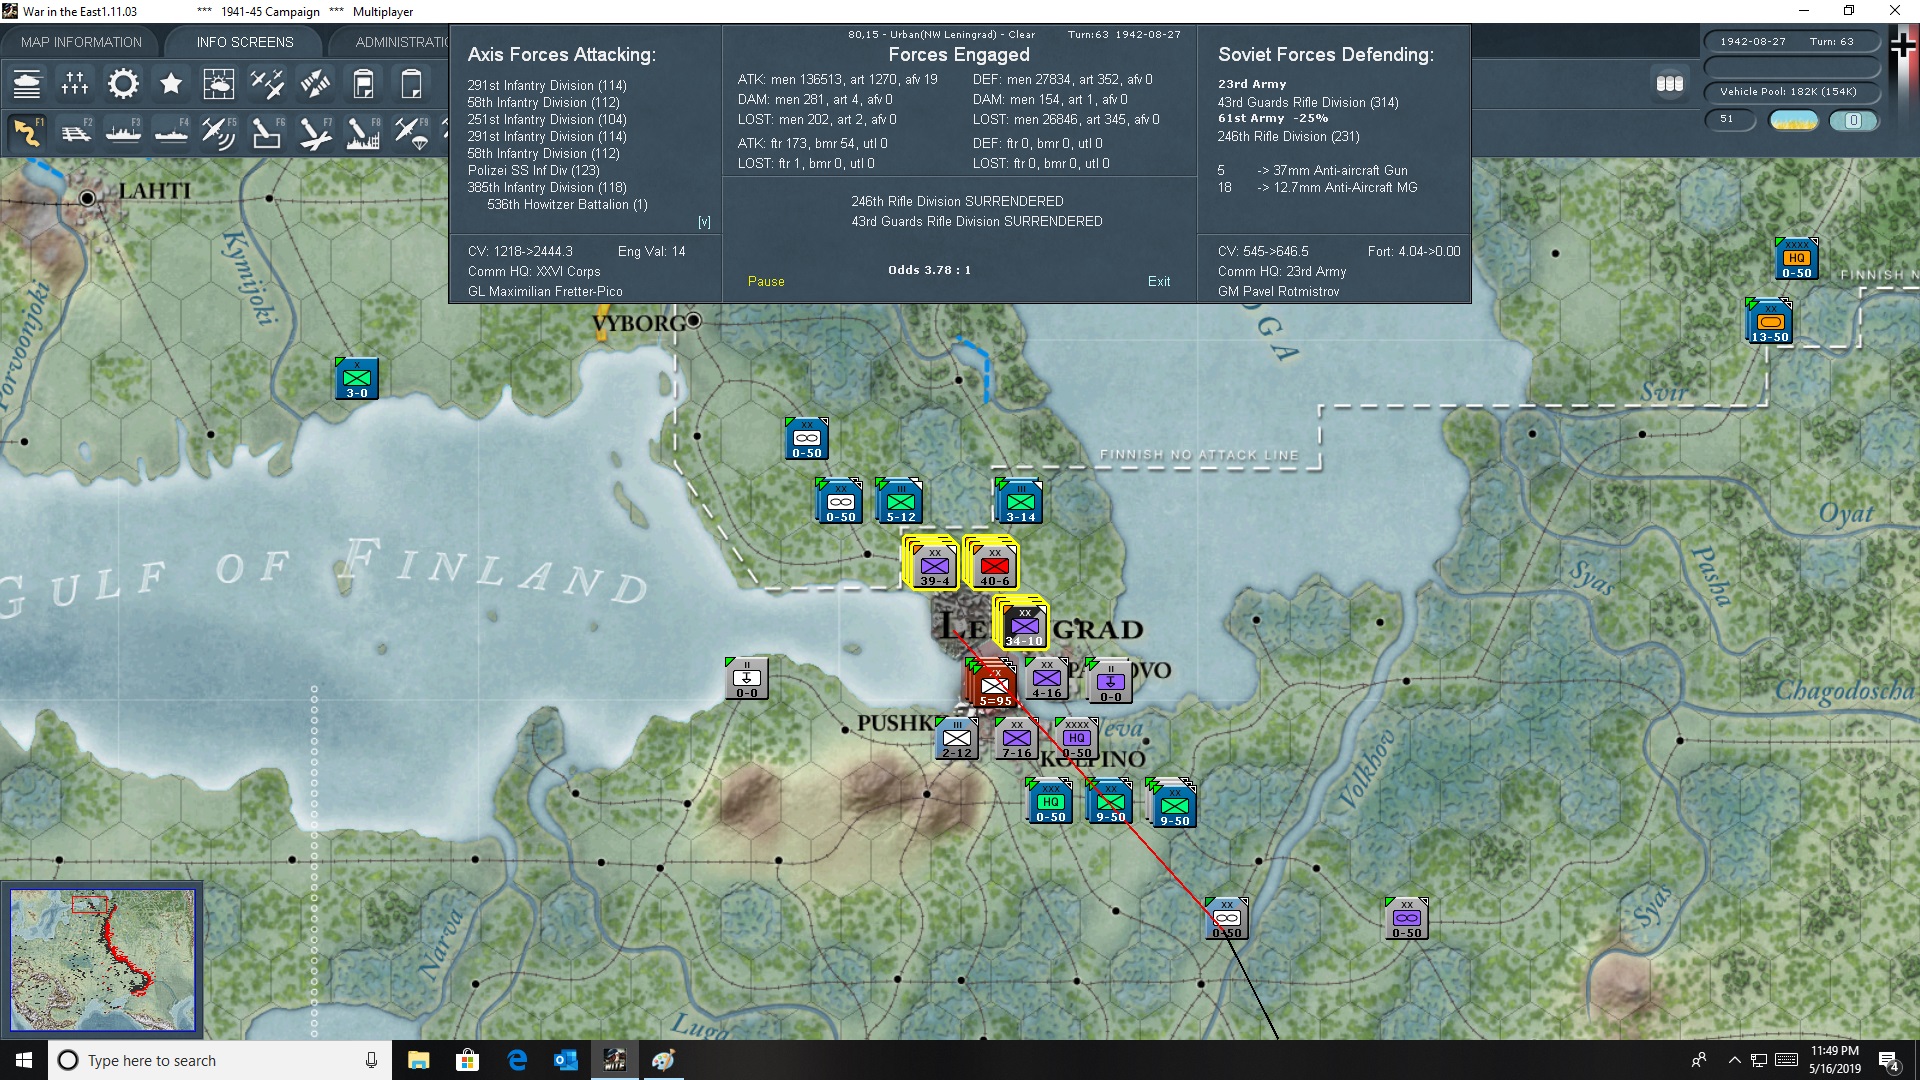1920x1080 pixels.
Task: Select the 5-12 Finnish unit counter
Action: [x=901, y=502]
